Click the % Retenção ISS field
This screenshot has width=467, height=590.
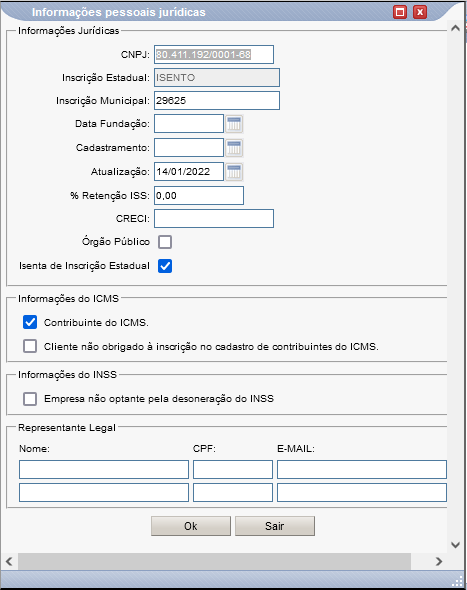pyautogui.click(x=199, y=196)
